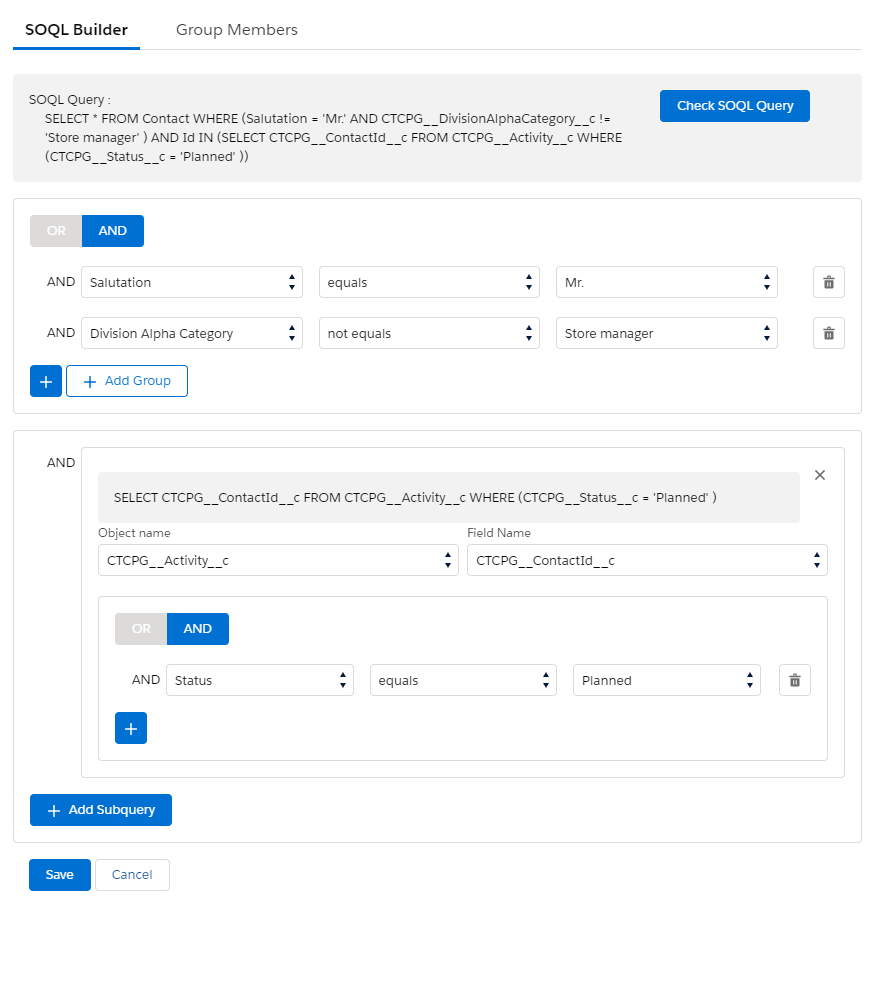Screen dimensions: 876x981
Task: Expand the Store manager value dropdown
Action: pos(666,333)
